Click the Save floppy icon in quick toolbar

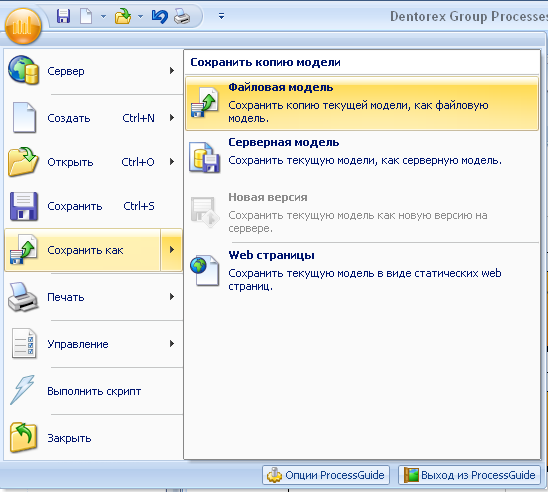[x=63, y=16]
